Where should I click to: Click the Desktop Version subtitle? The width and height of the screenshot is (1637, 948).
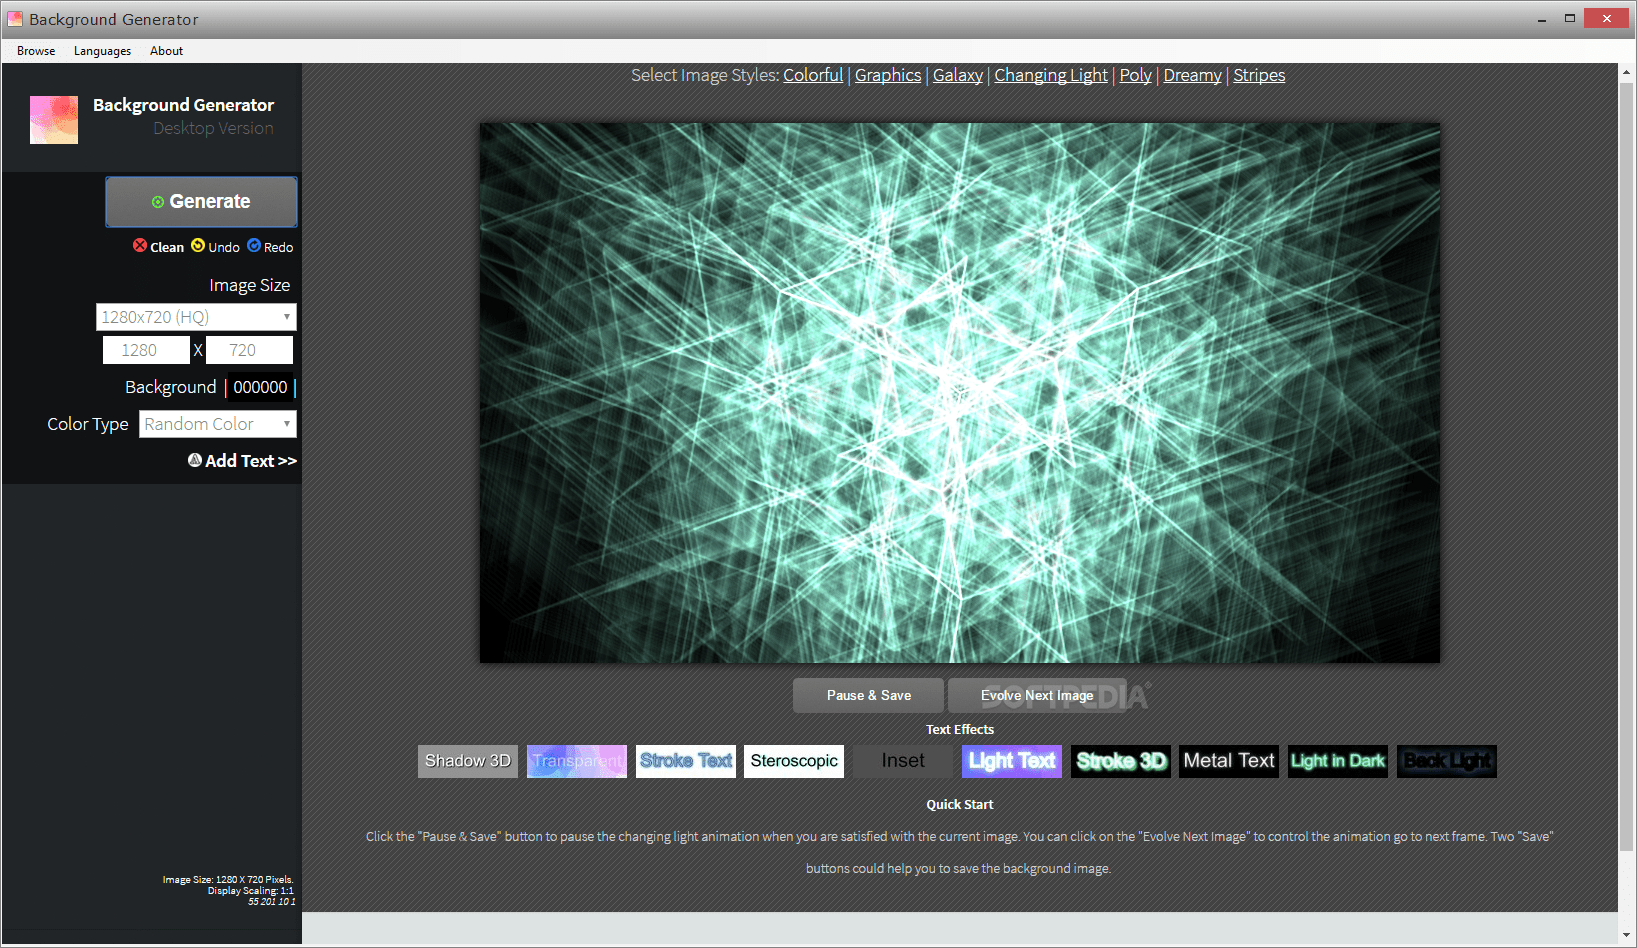pyautogui.click(x=213, y=129)
